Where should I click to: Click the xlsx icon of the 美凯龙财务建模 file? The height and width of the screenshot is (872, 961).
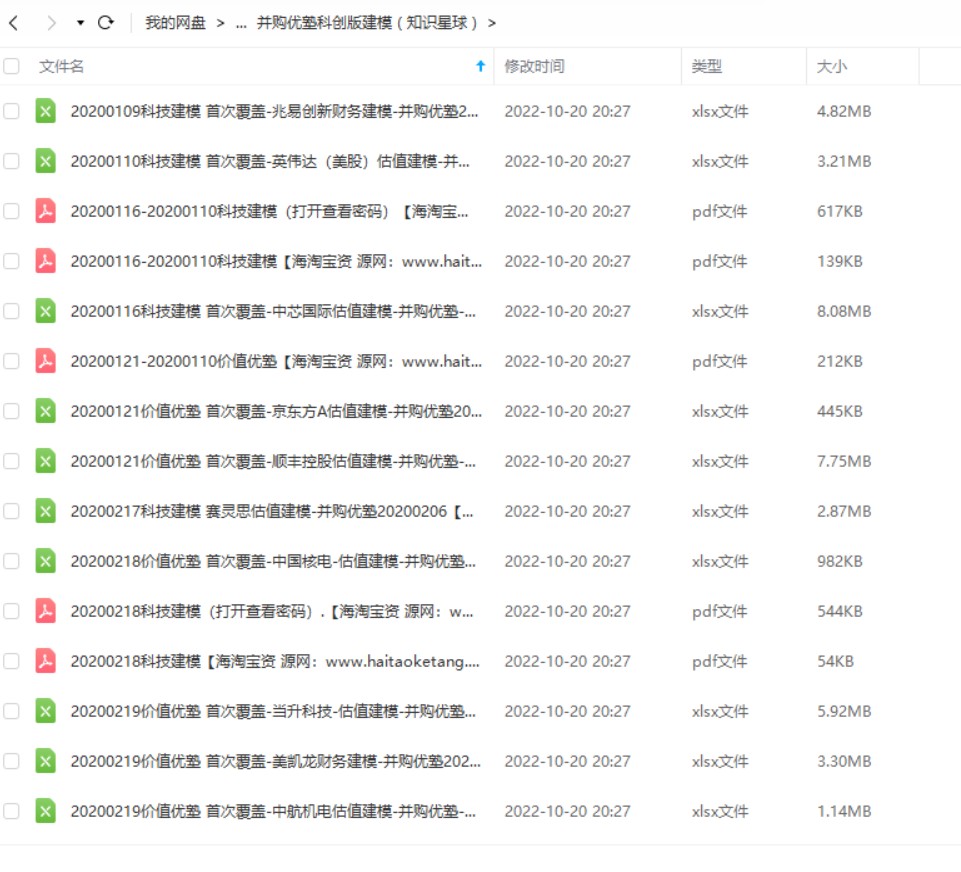[45, 761]
